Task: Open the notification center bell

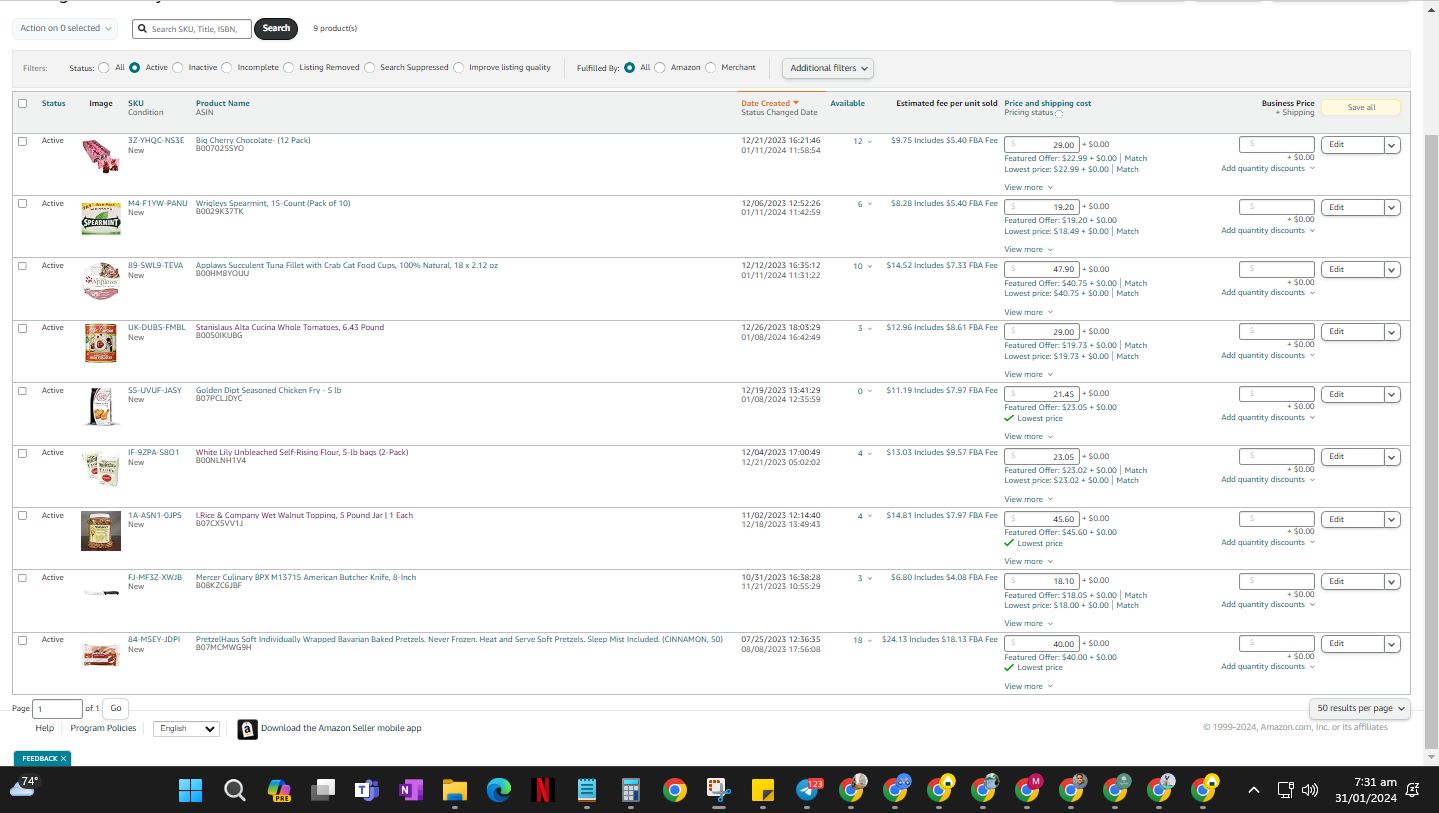Action: 1414,790
